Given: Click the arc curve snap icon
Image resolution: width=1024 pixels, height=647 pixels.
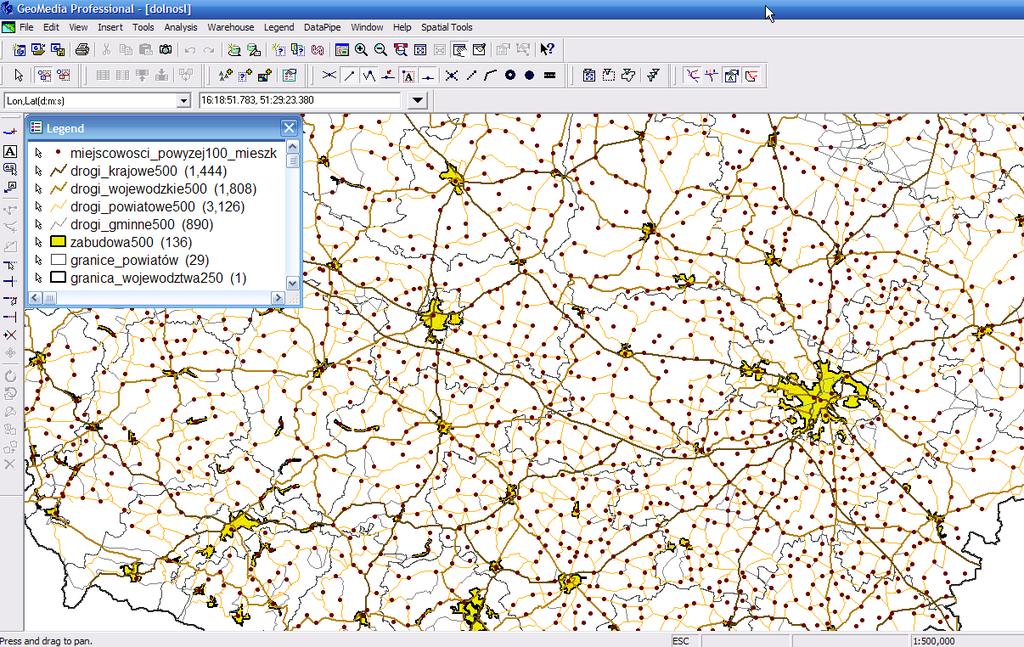Looking at the screenshot, I should click(x=490, y=76).
